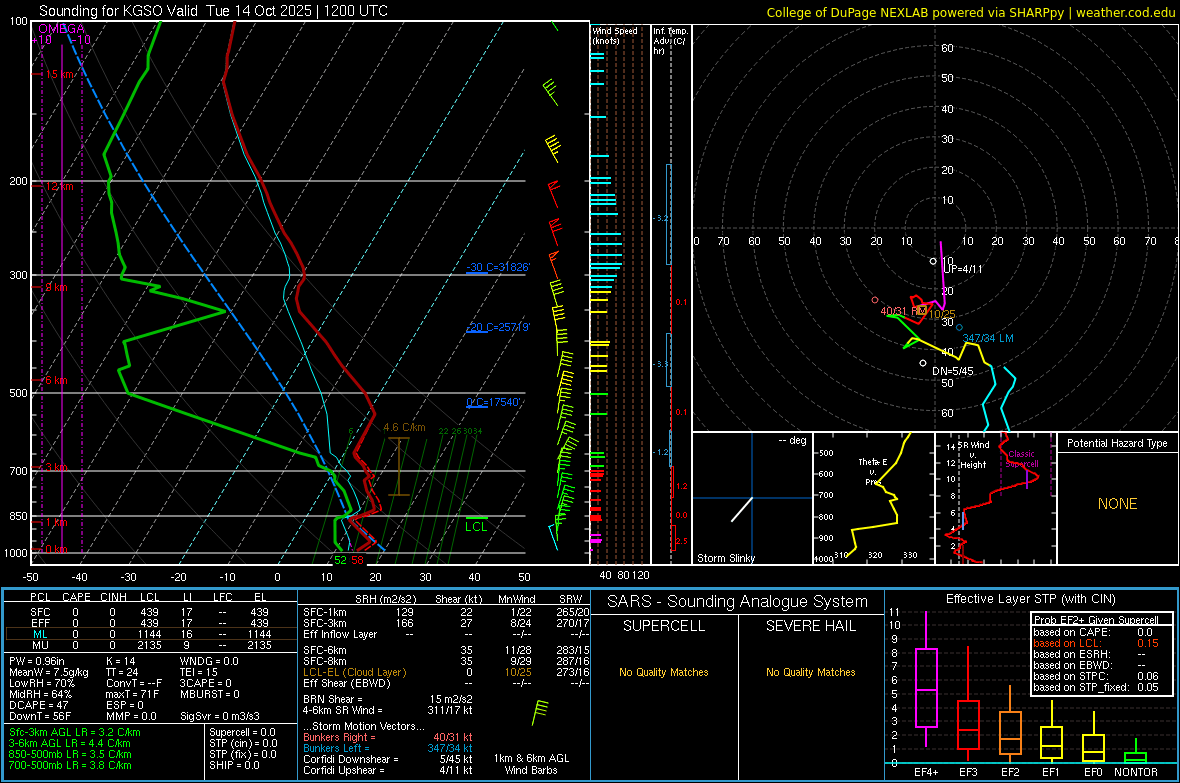
Task: Click the LowRH = 70% value
Action: pyautogui.click(x=41, y=683)
